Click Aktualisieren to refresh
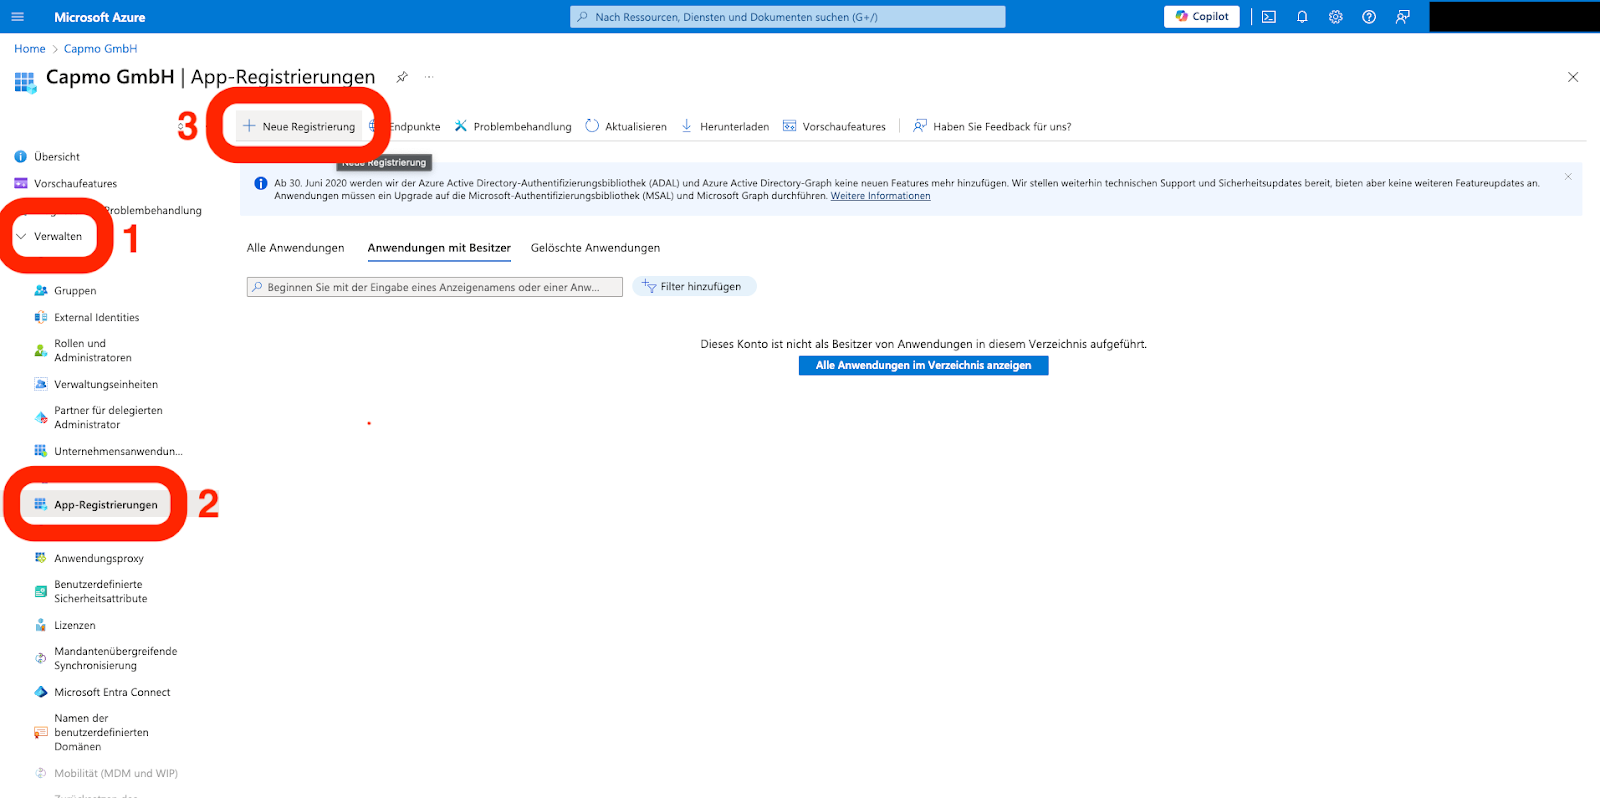This screenshot has width=1600, height=798. (626, 127)
